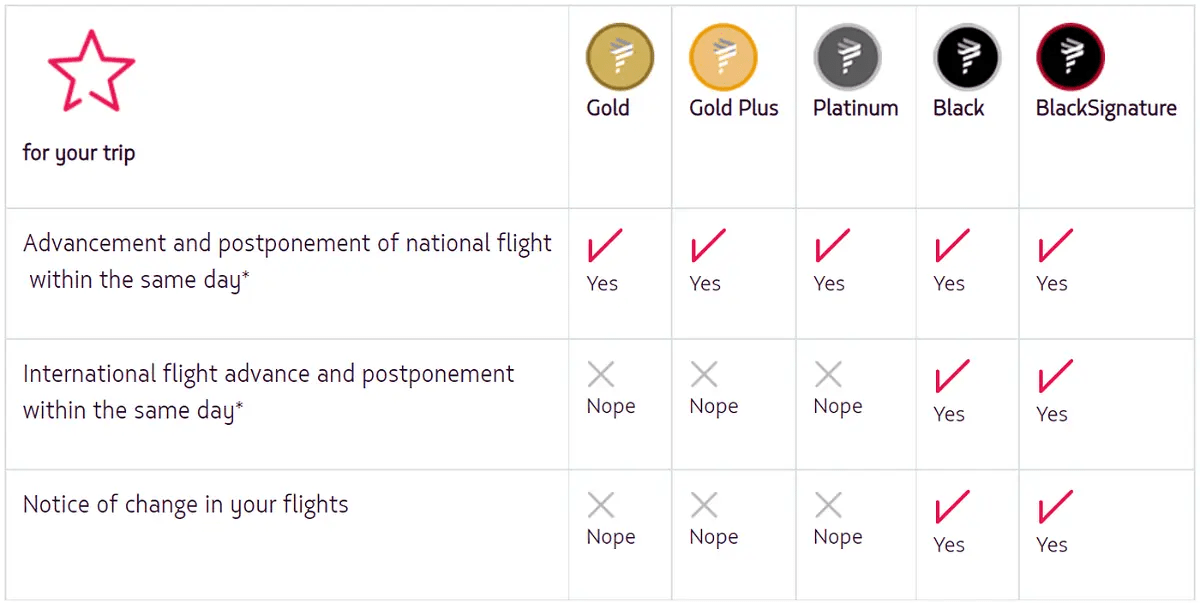Click Black checkmark for international flight advance
The width and height of the screenshot is (1200, 603).
[x=951, y=377]
